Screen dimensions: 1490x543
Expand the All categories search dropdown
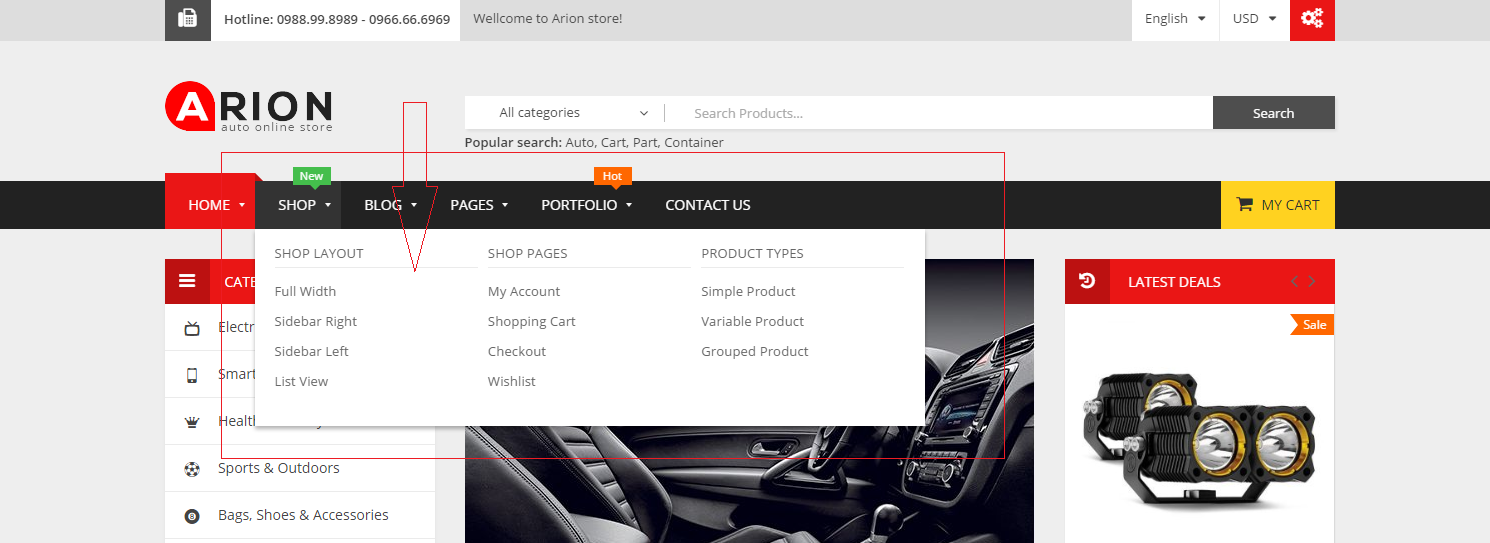coord(572,113)
